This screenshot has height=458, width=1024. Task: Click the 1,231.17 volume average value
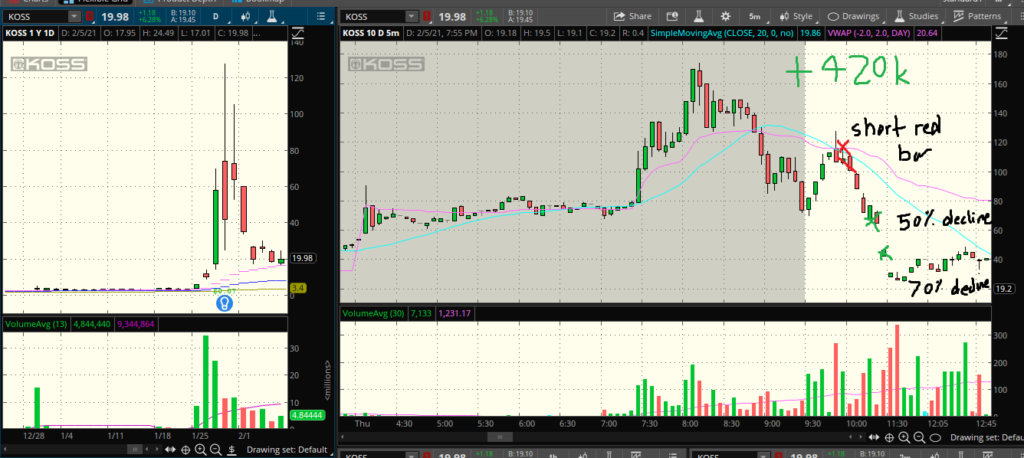[455, 314]
